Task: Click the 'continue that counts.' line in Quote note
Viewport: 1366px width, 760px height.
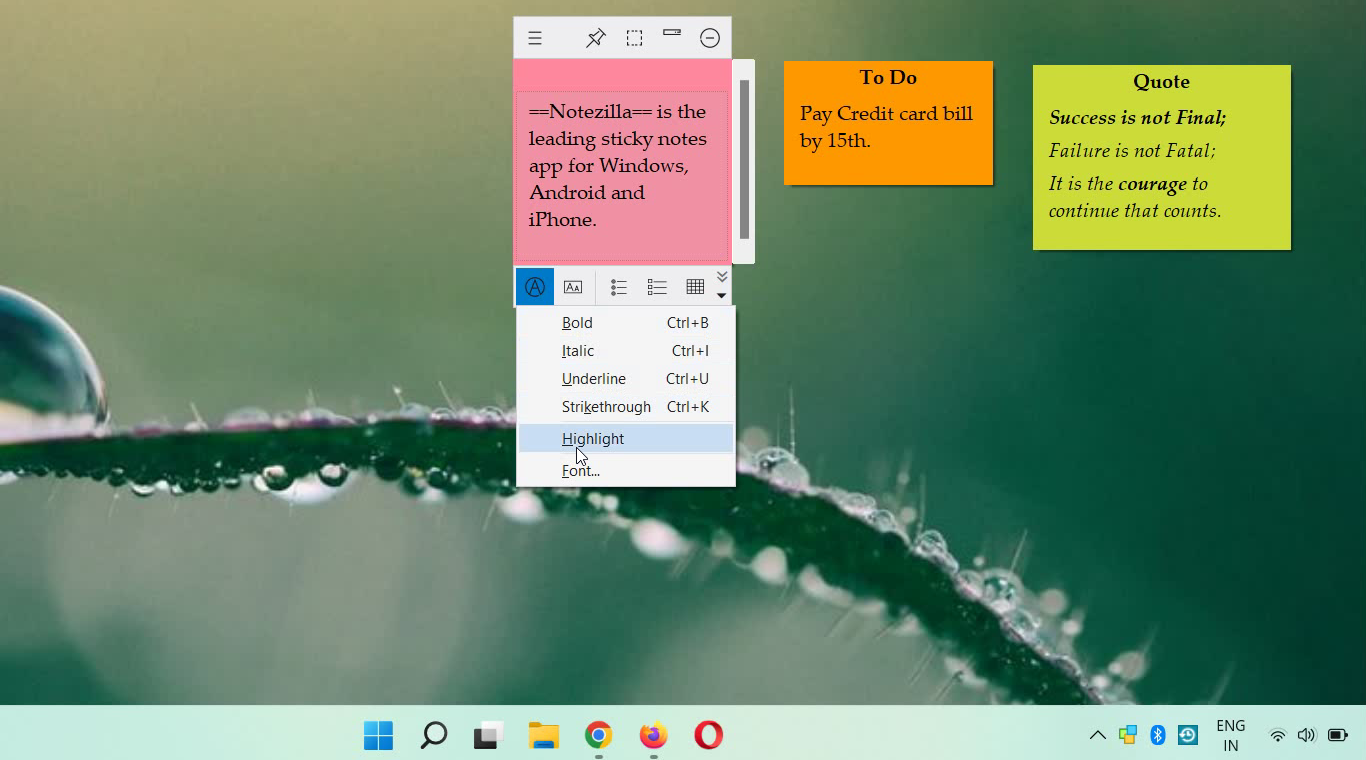Action: (x=1135, y=211)
